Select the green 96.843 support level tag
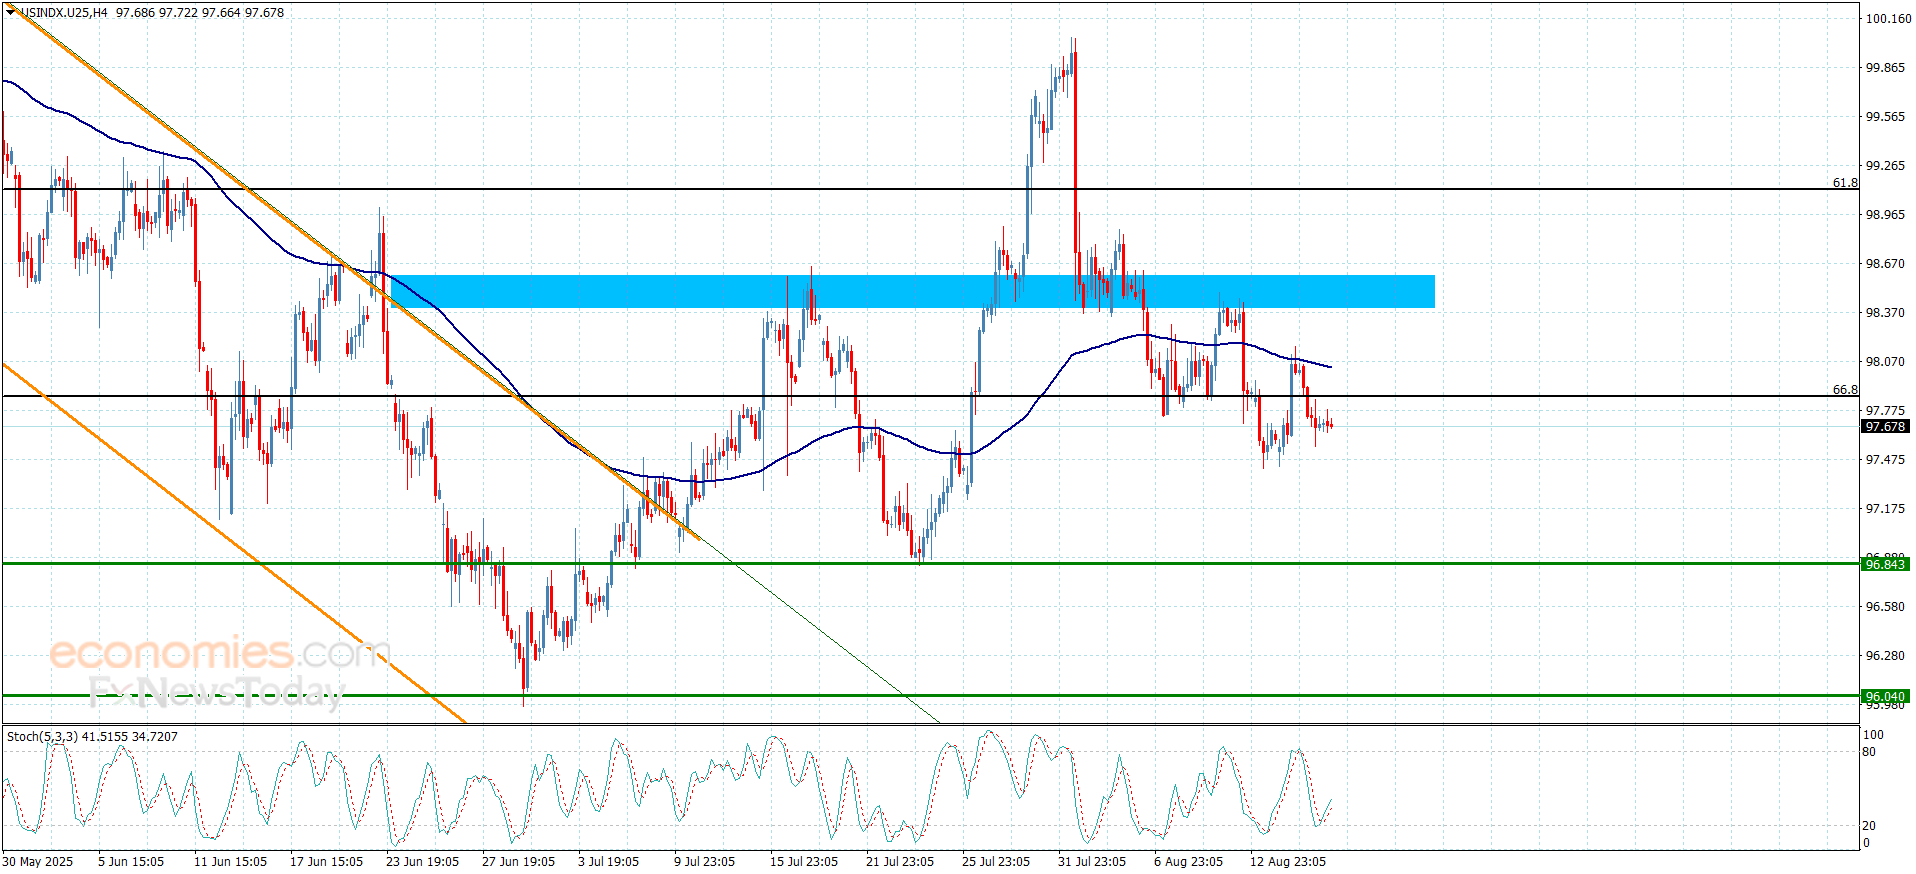 1885,565
